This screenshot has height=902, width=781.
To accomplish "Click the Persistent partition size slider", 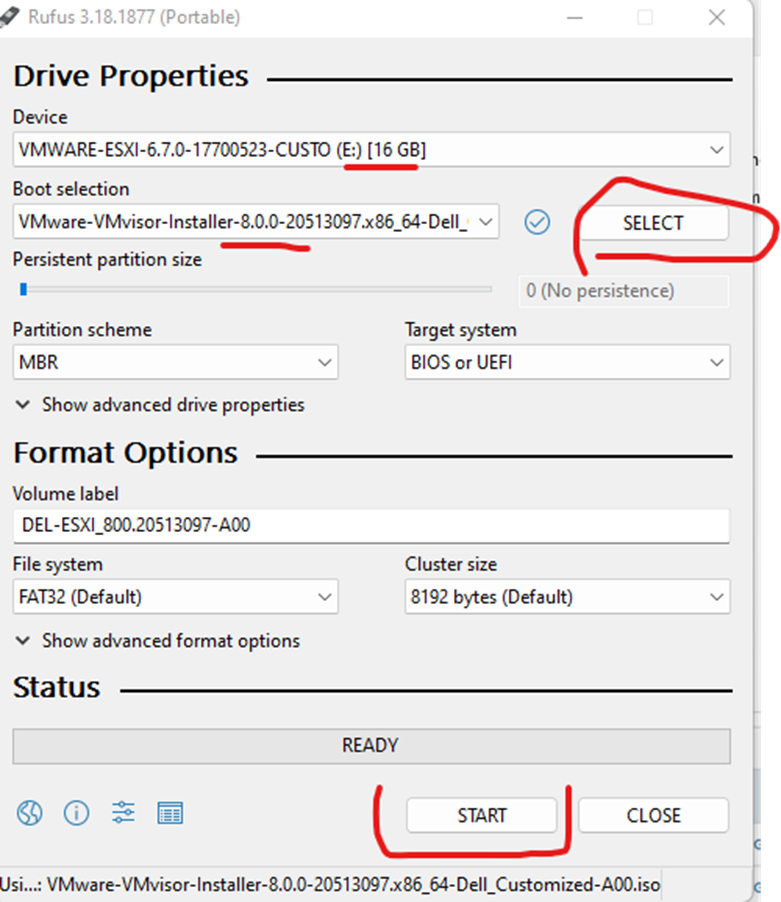I will point(255,290).
